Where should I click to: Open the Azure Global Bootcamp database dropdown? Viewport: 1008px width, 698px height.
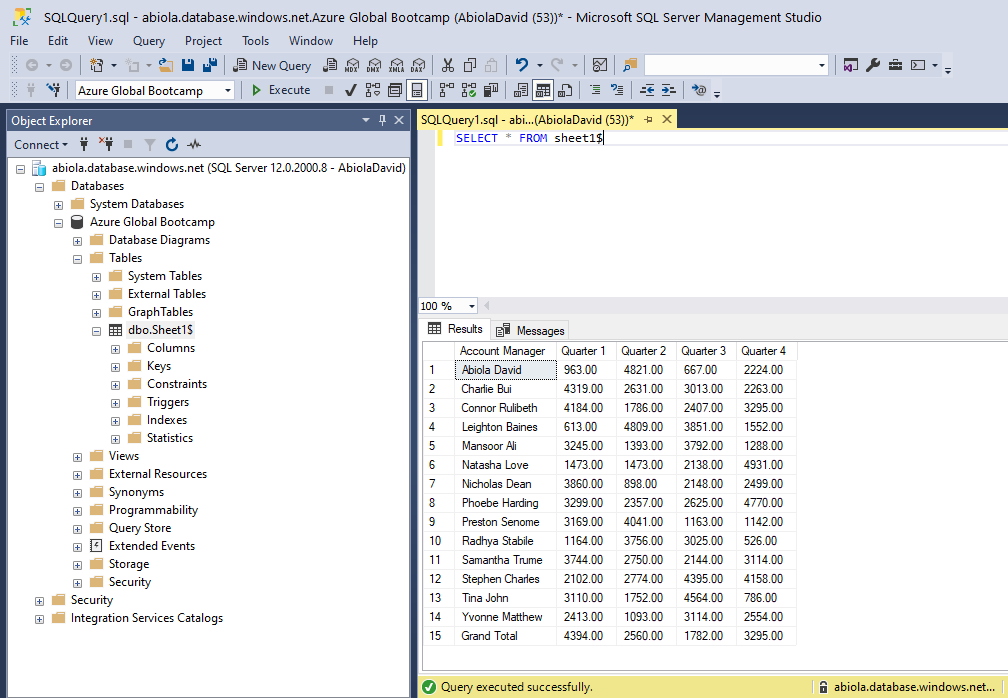(x=228, y=91)
